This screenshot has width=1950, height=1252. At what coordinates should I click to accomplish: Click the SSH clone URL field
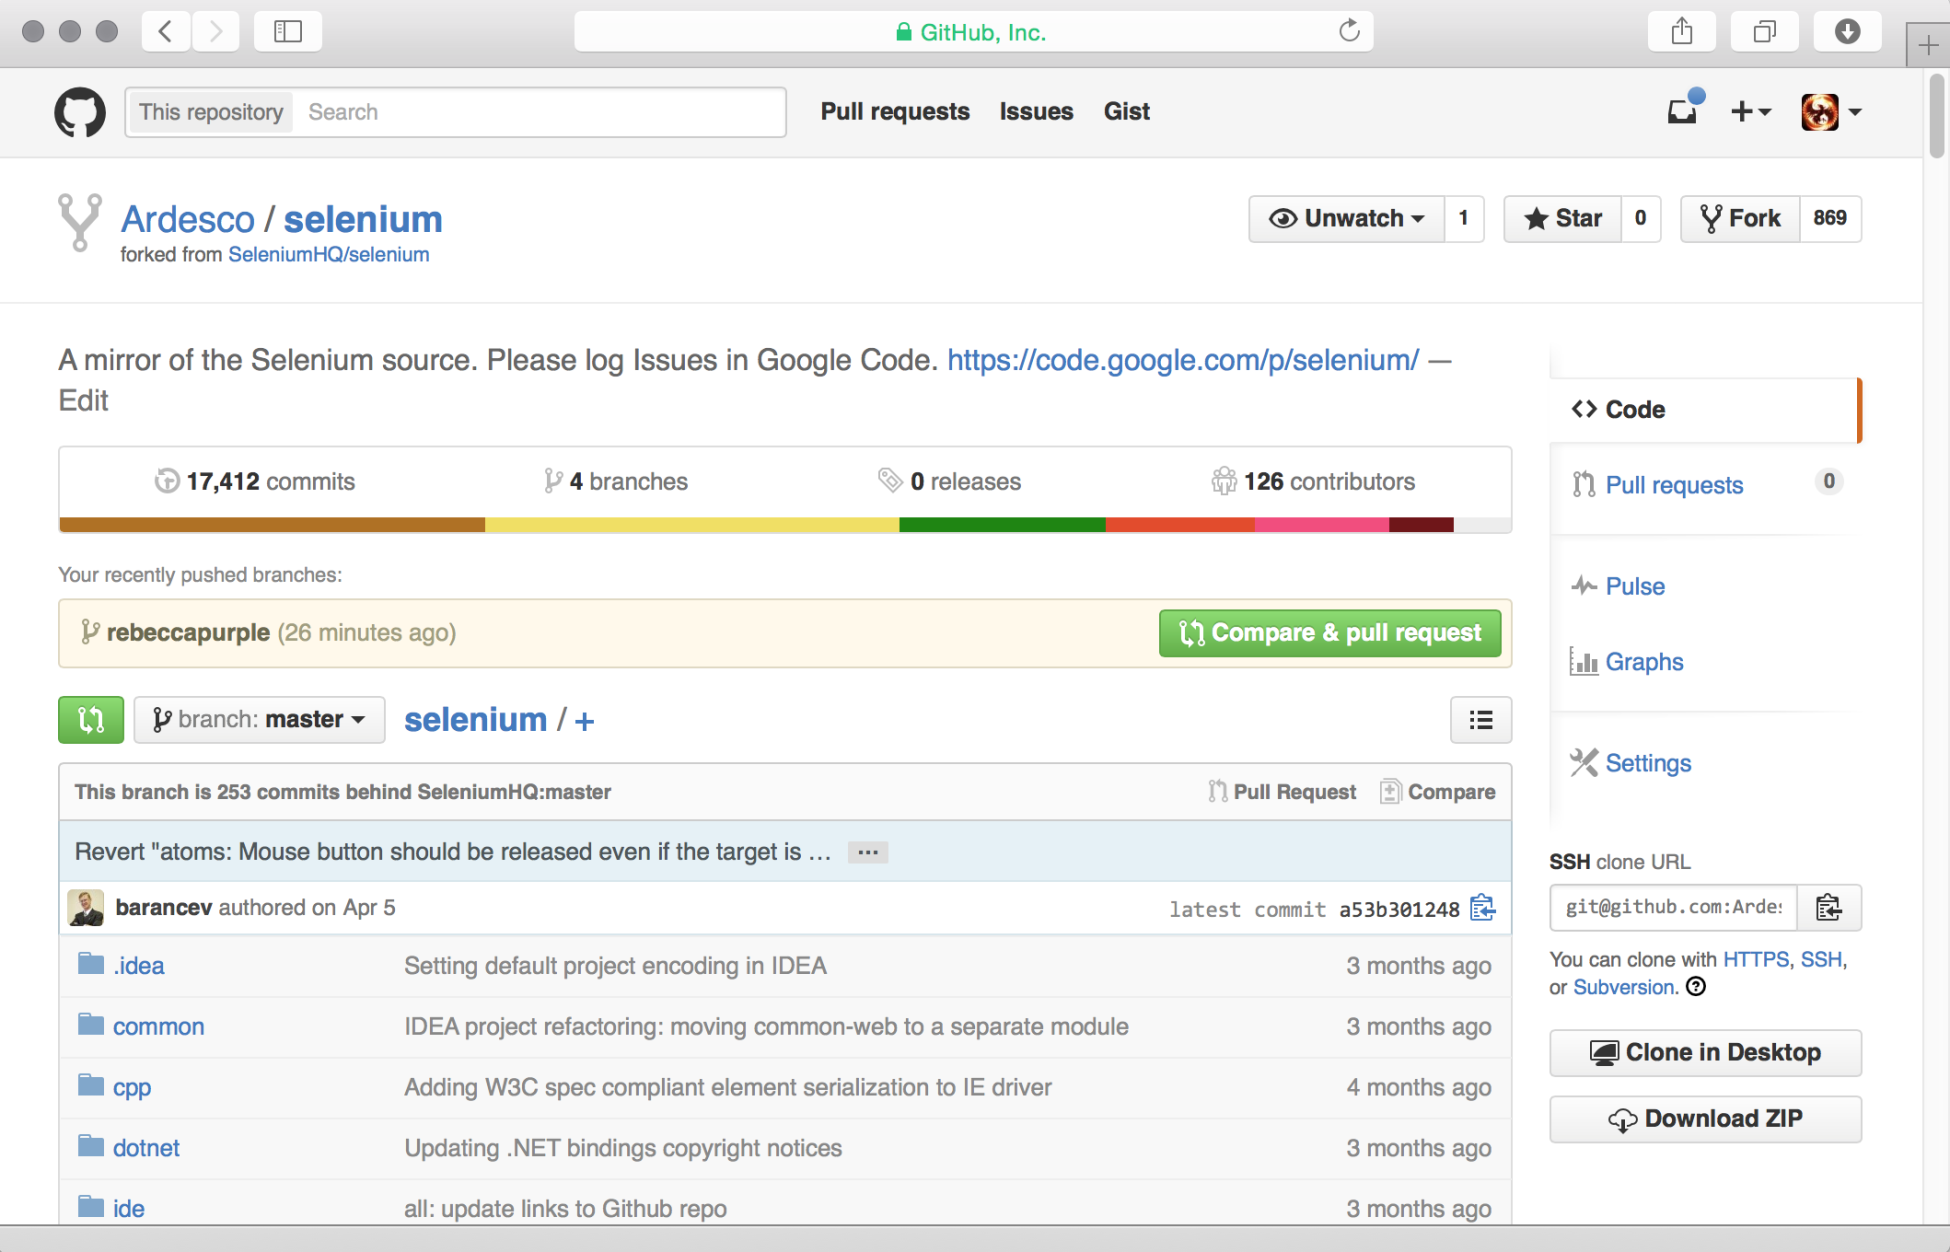click(1673, 907)
